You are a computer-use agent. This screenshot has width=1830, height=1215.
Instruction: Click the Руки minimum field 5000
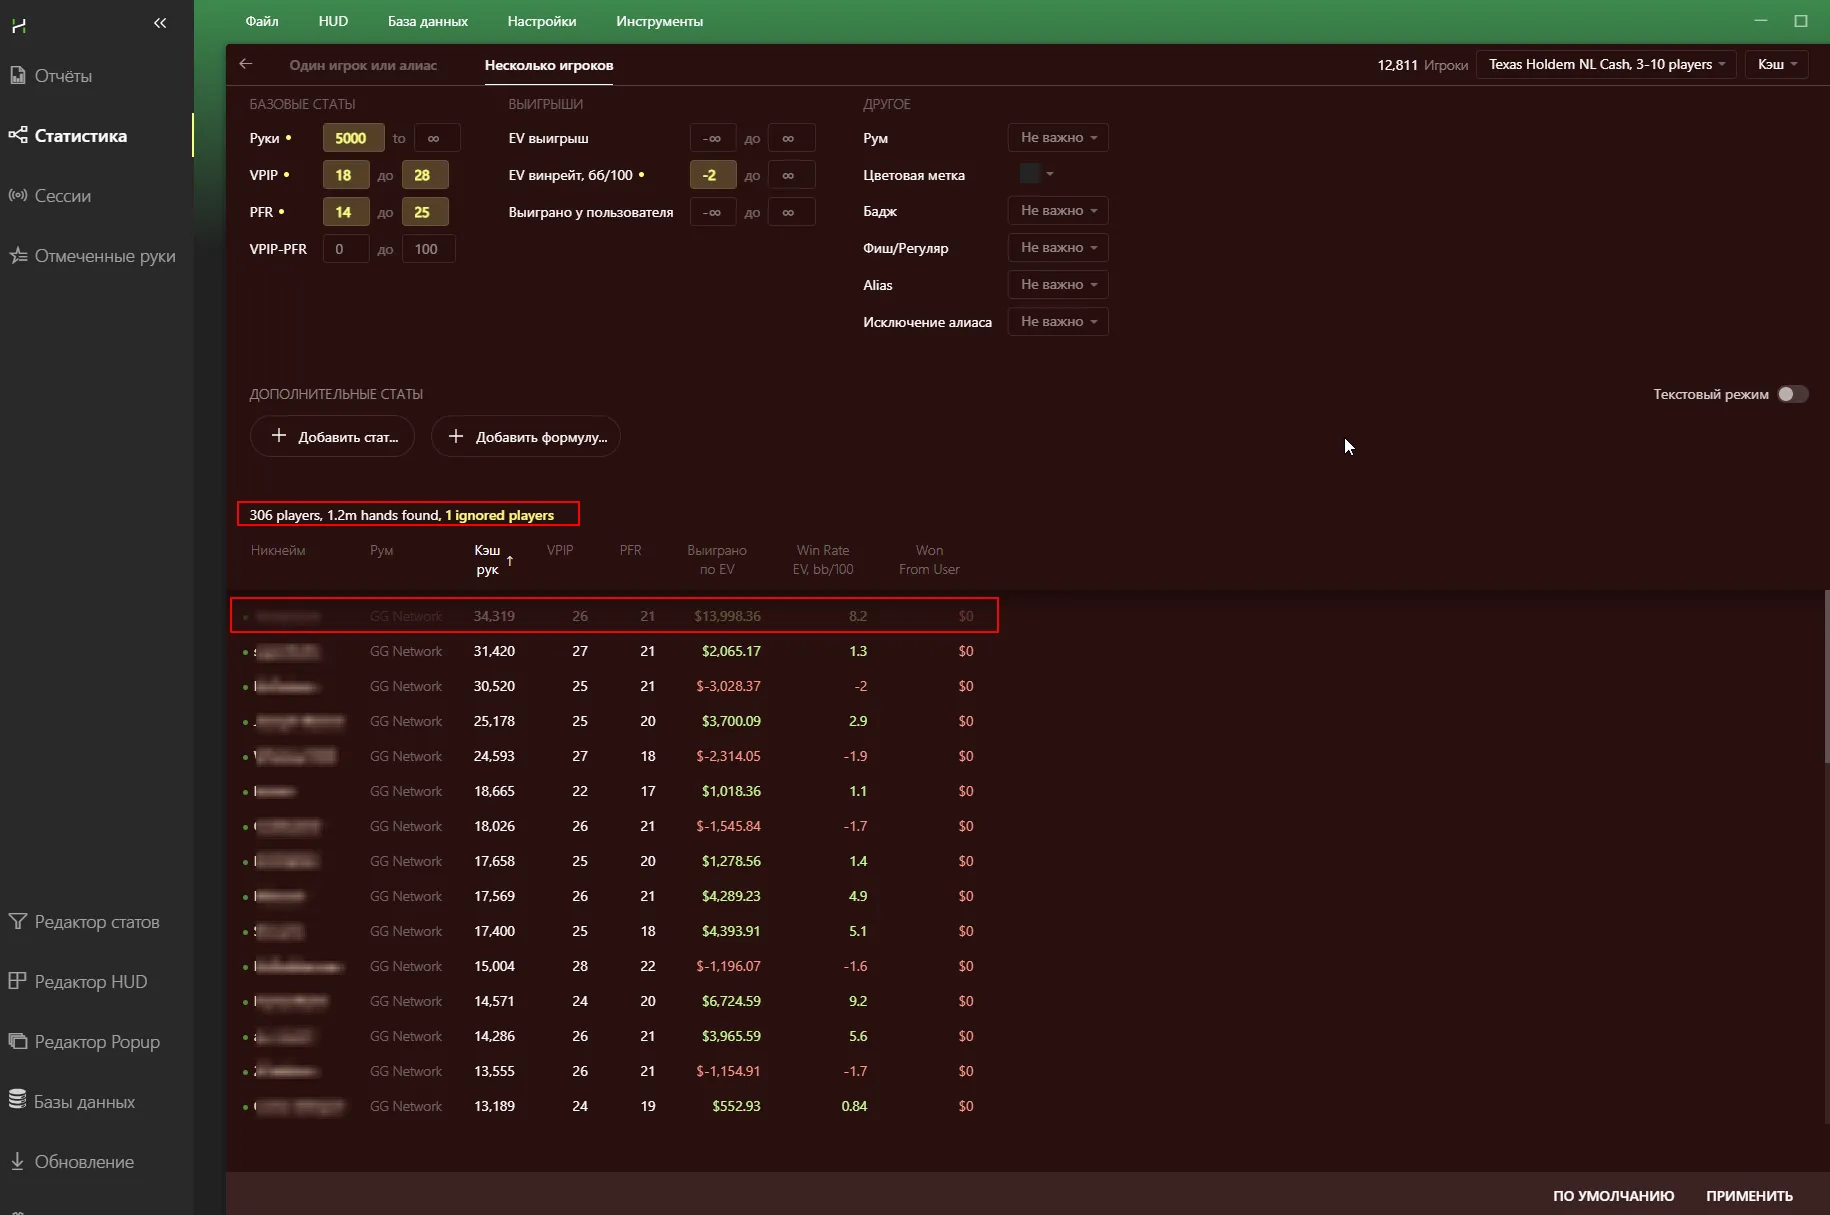(353, 138)
